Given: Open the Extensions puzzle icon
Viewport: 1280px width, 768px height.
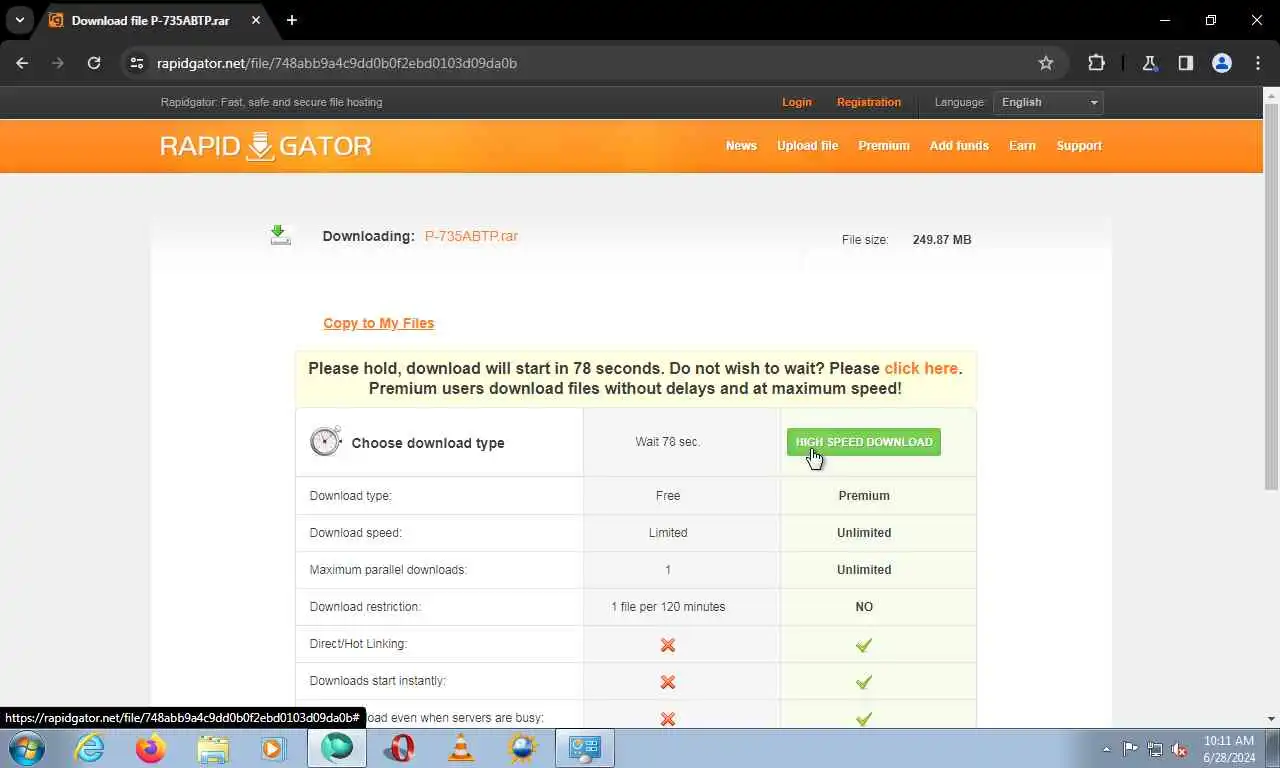Looking at the screenshot, I should click(x=1096, y=63).
